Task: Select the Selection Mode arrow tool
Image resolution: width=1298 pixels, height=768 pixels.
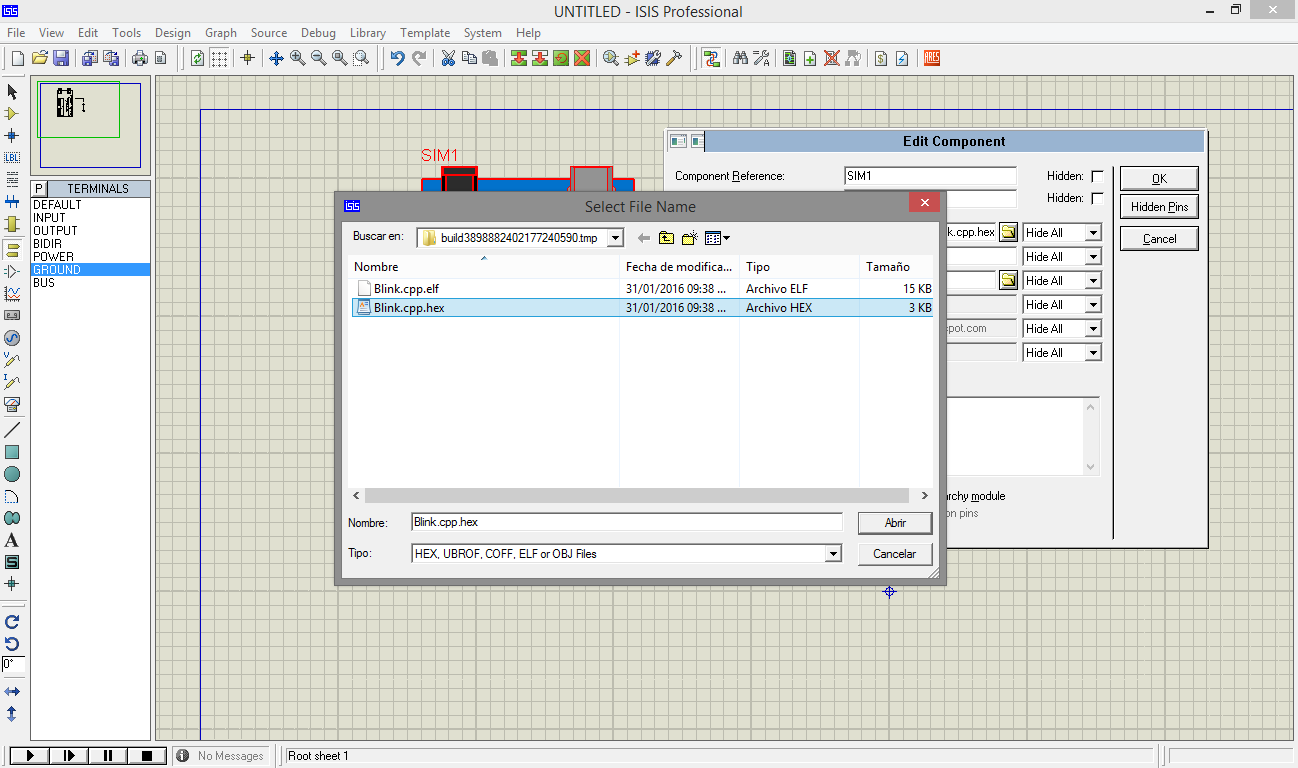Action: [12, 92]
